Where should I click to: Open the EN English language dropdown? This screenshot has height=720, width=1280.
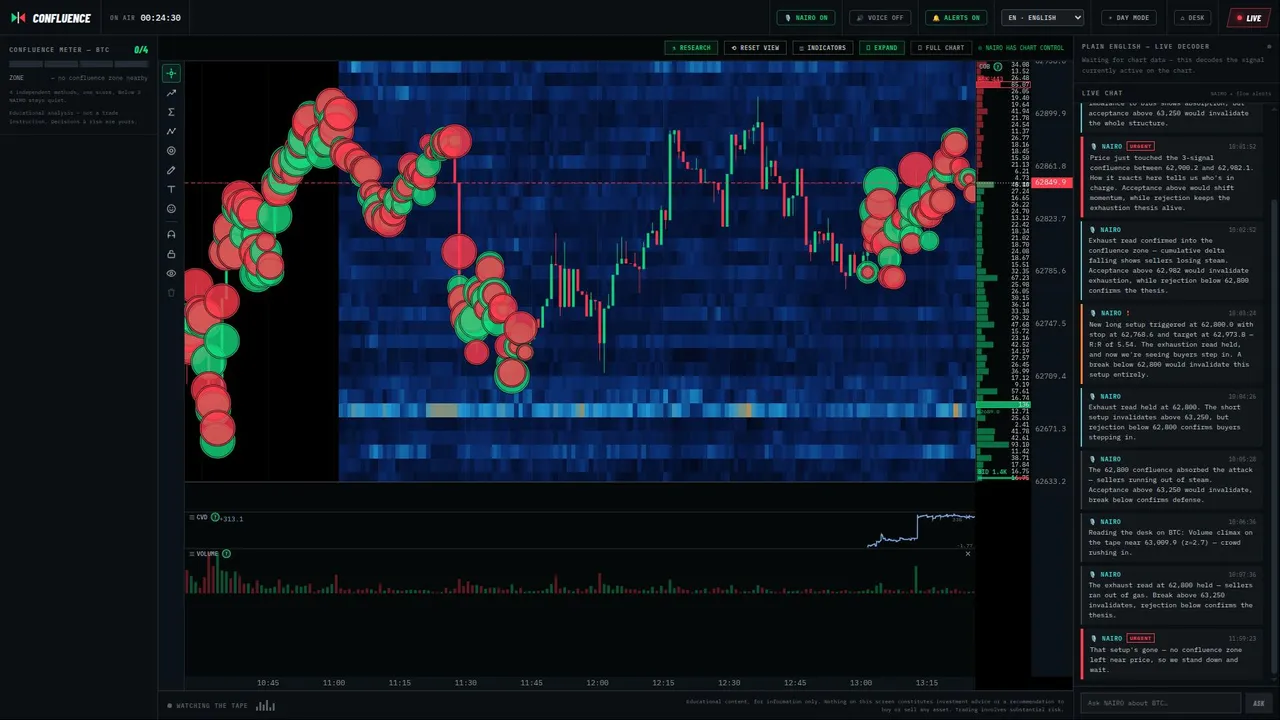(x=1042, y=17)
